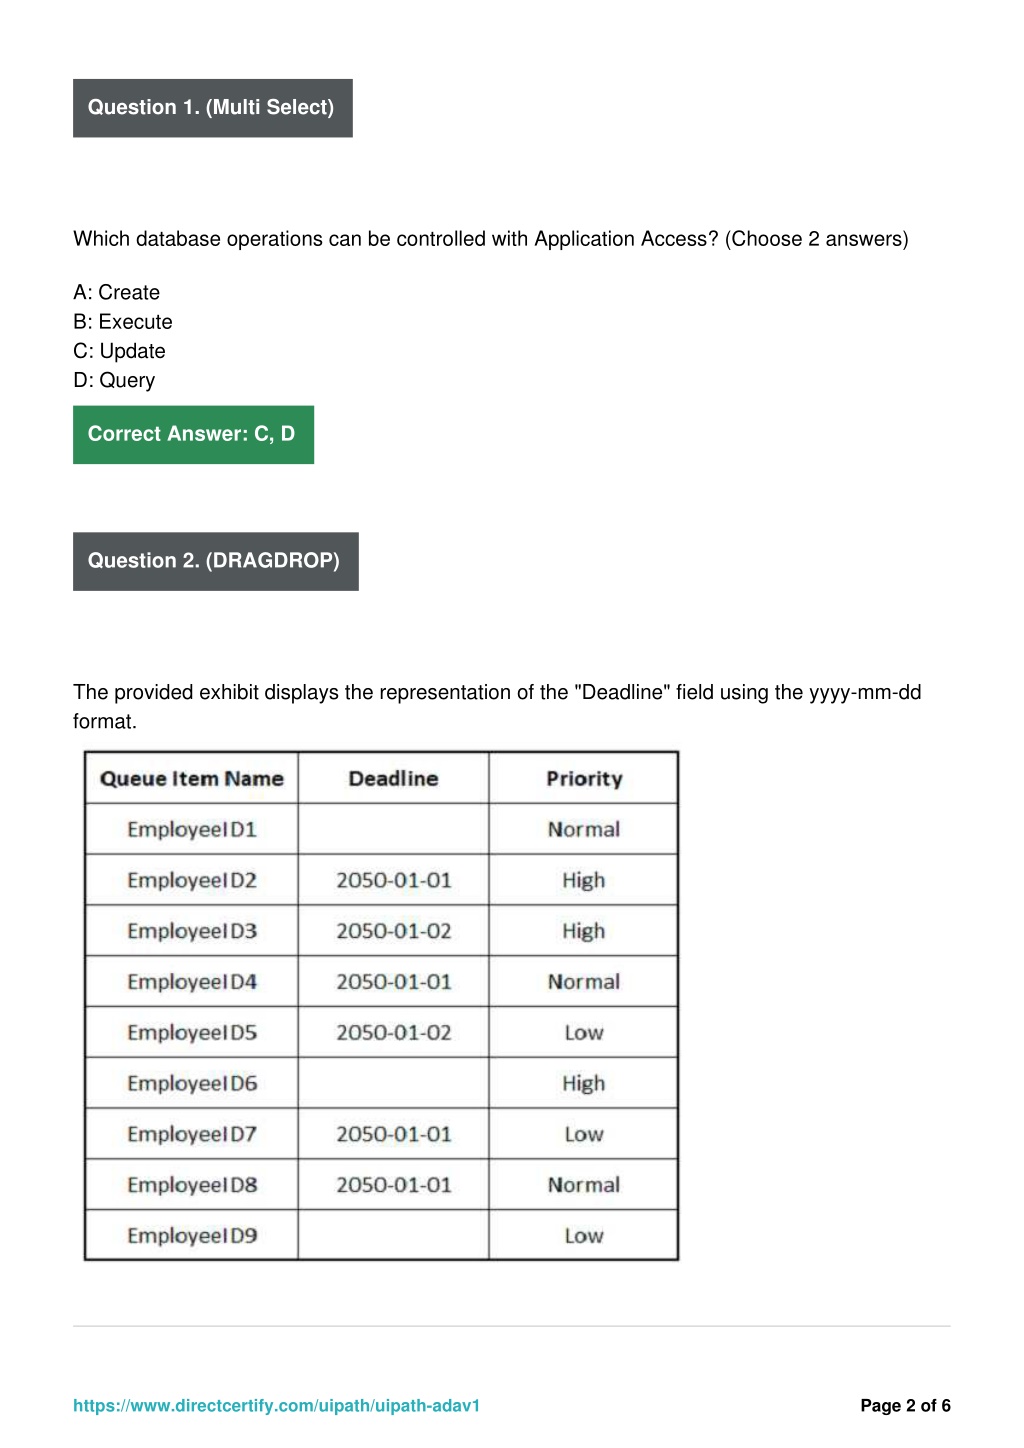Image resolution: width=1024 pixels, height=1448 pixels.
Task: Choose answer option B: Execute
Action: [123, 321]
